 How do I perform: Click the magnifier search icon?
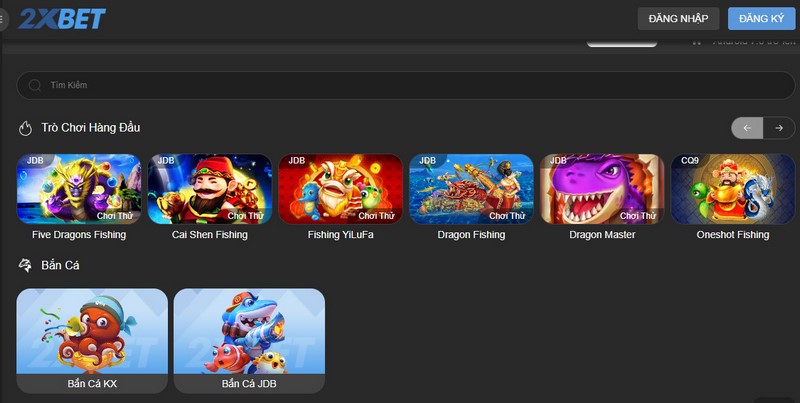(35, 85)
